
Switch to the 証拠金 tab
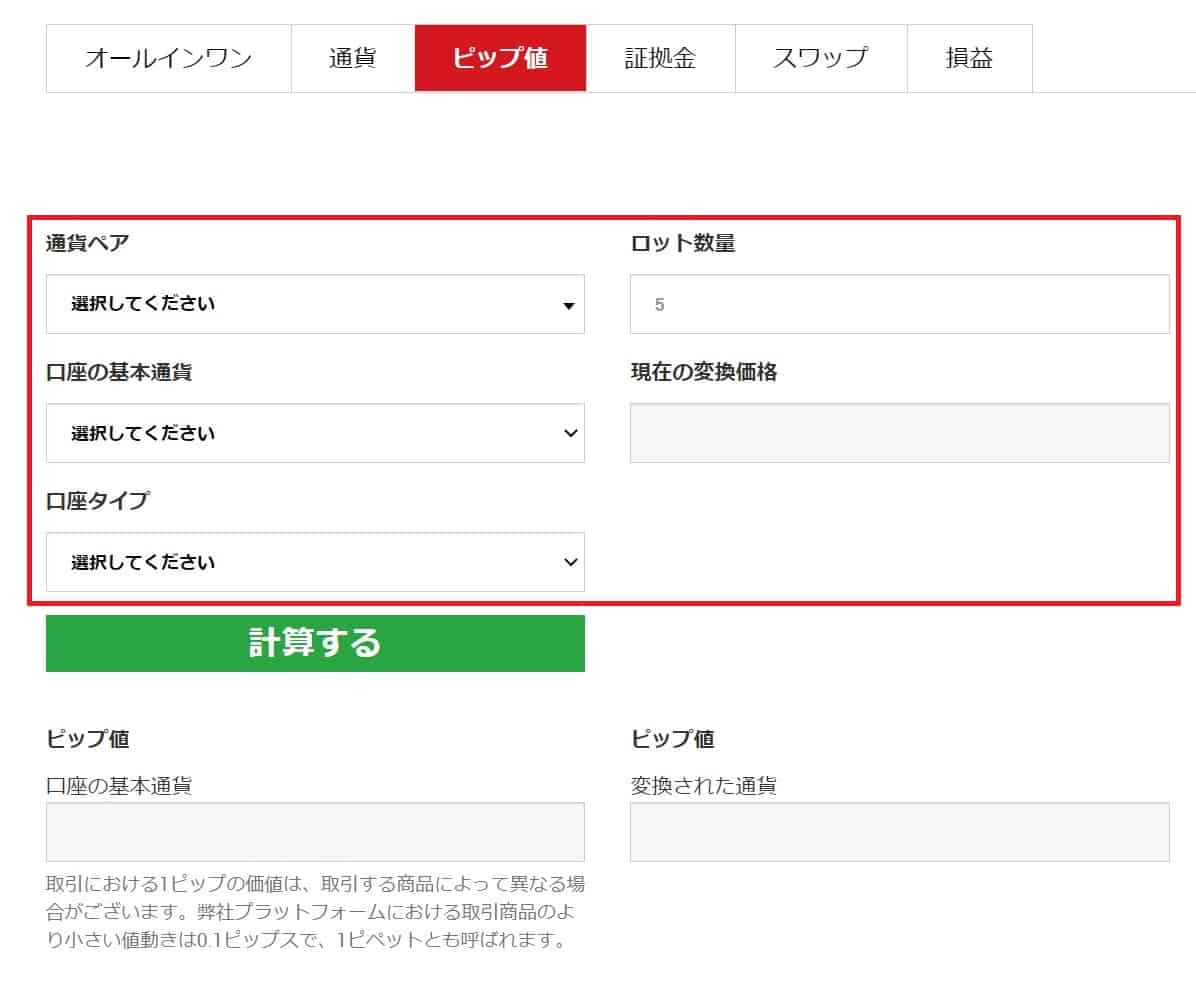pyautogui.click(x=661, y=58)
